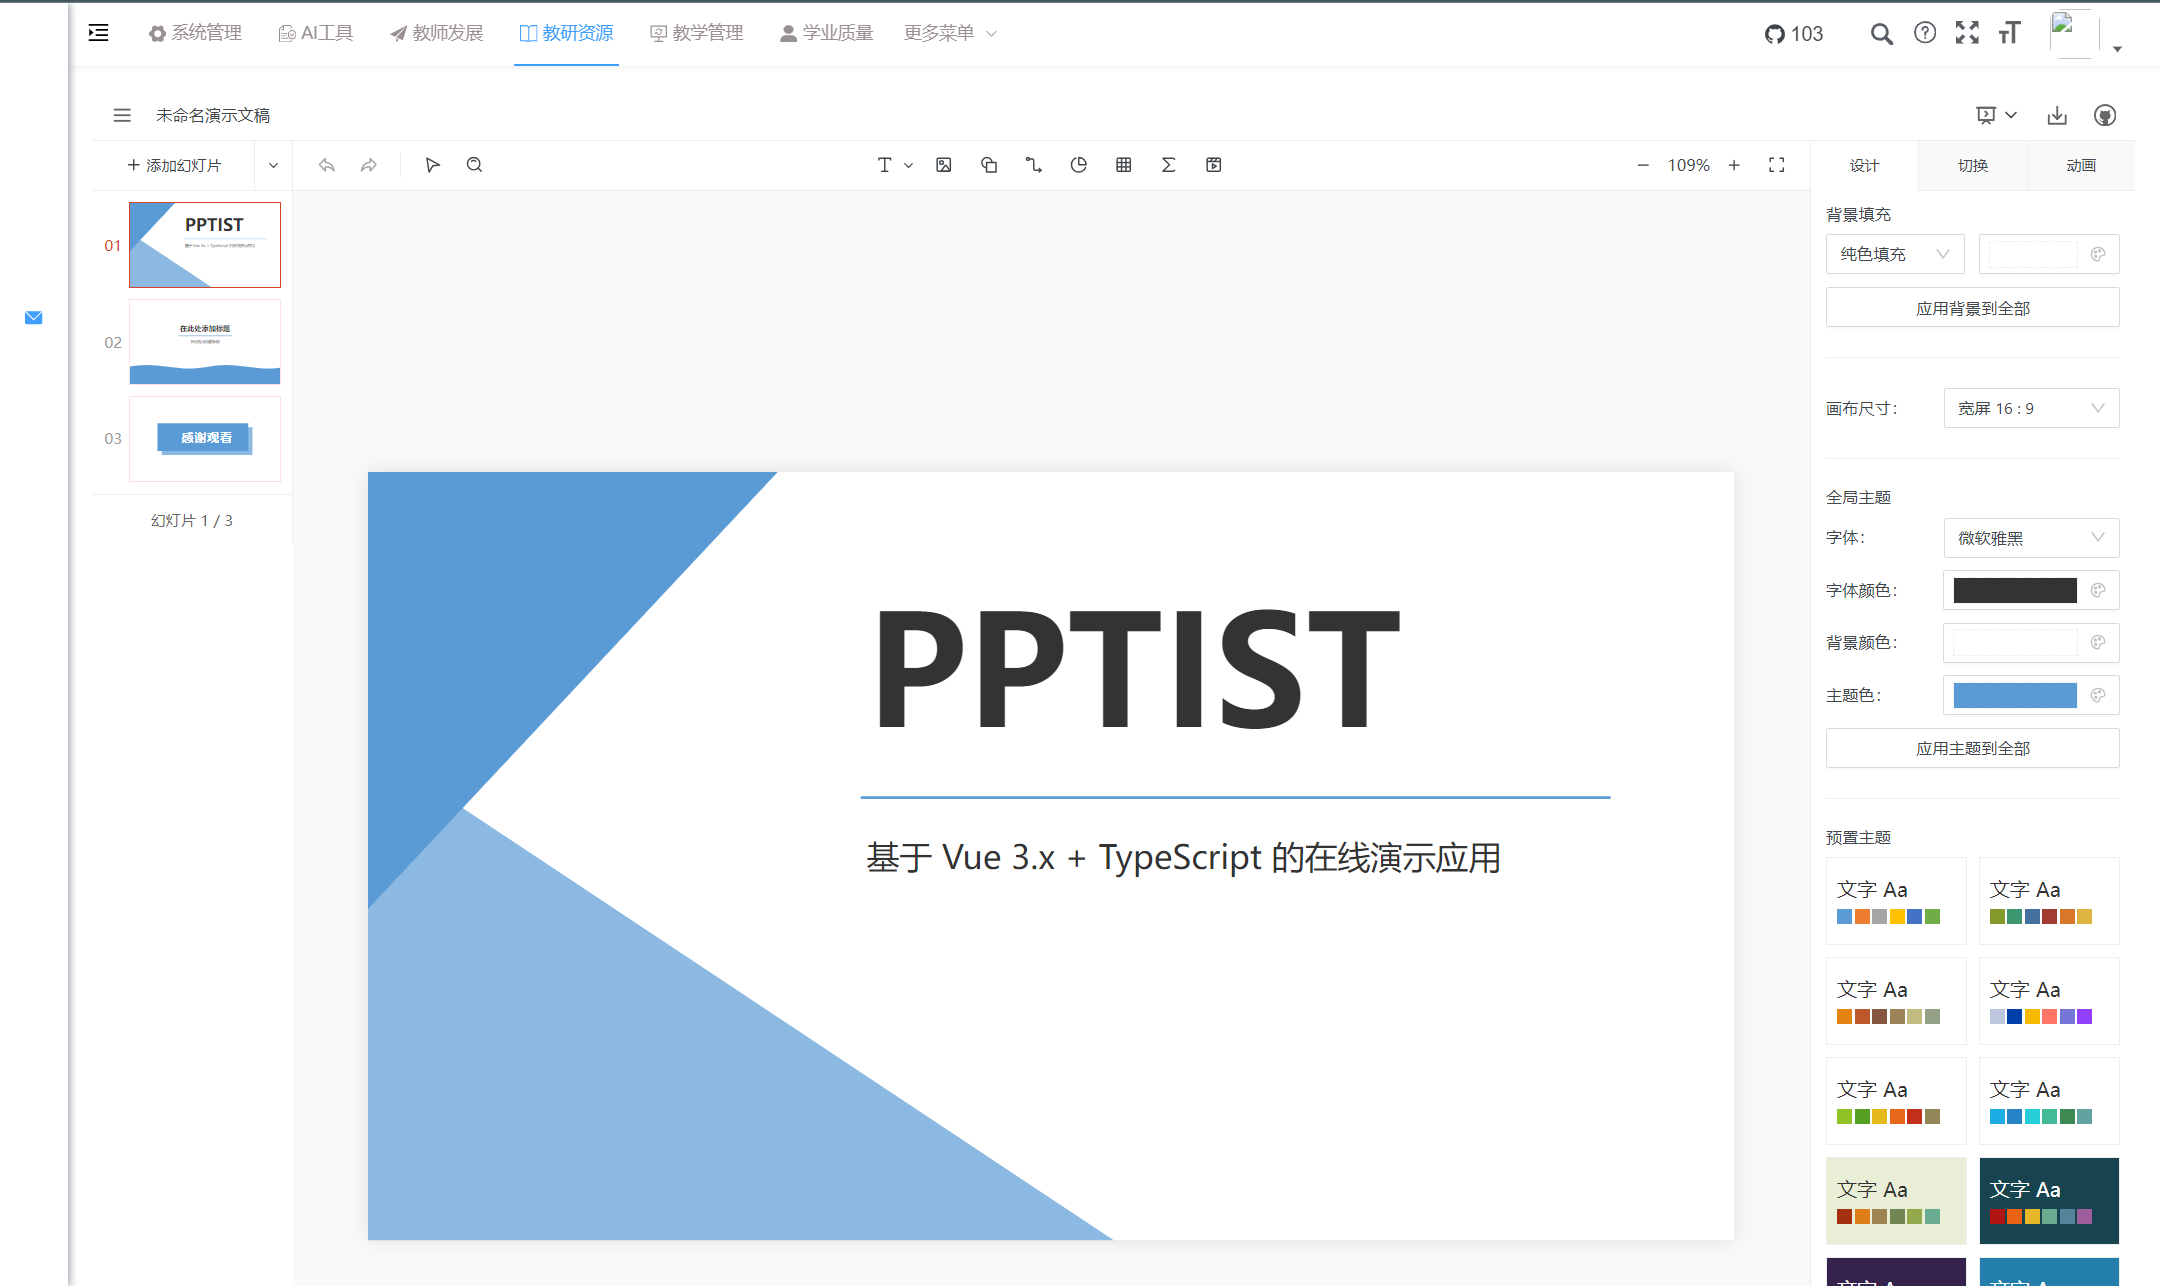Click the PPTIST title text on slide
This screenshot has height=1286, width=2160.
click(1137, 668)
